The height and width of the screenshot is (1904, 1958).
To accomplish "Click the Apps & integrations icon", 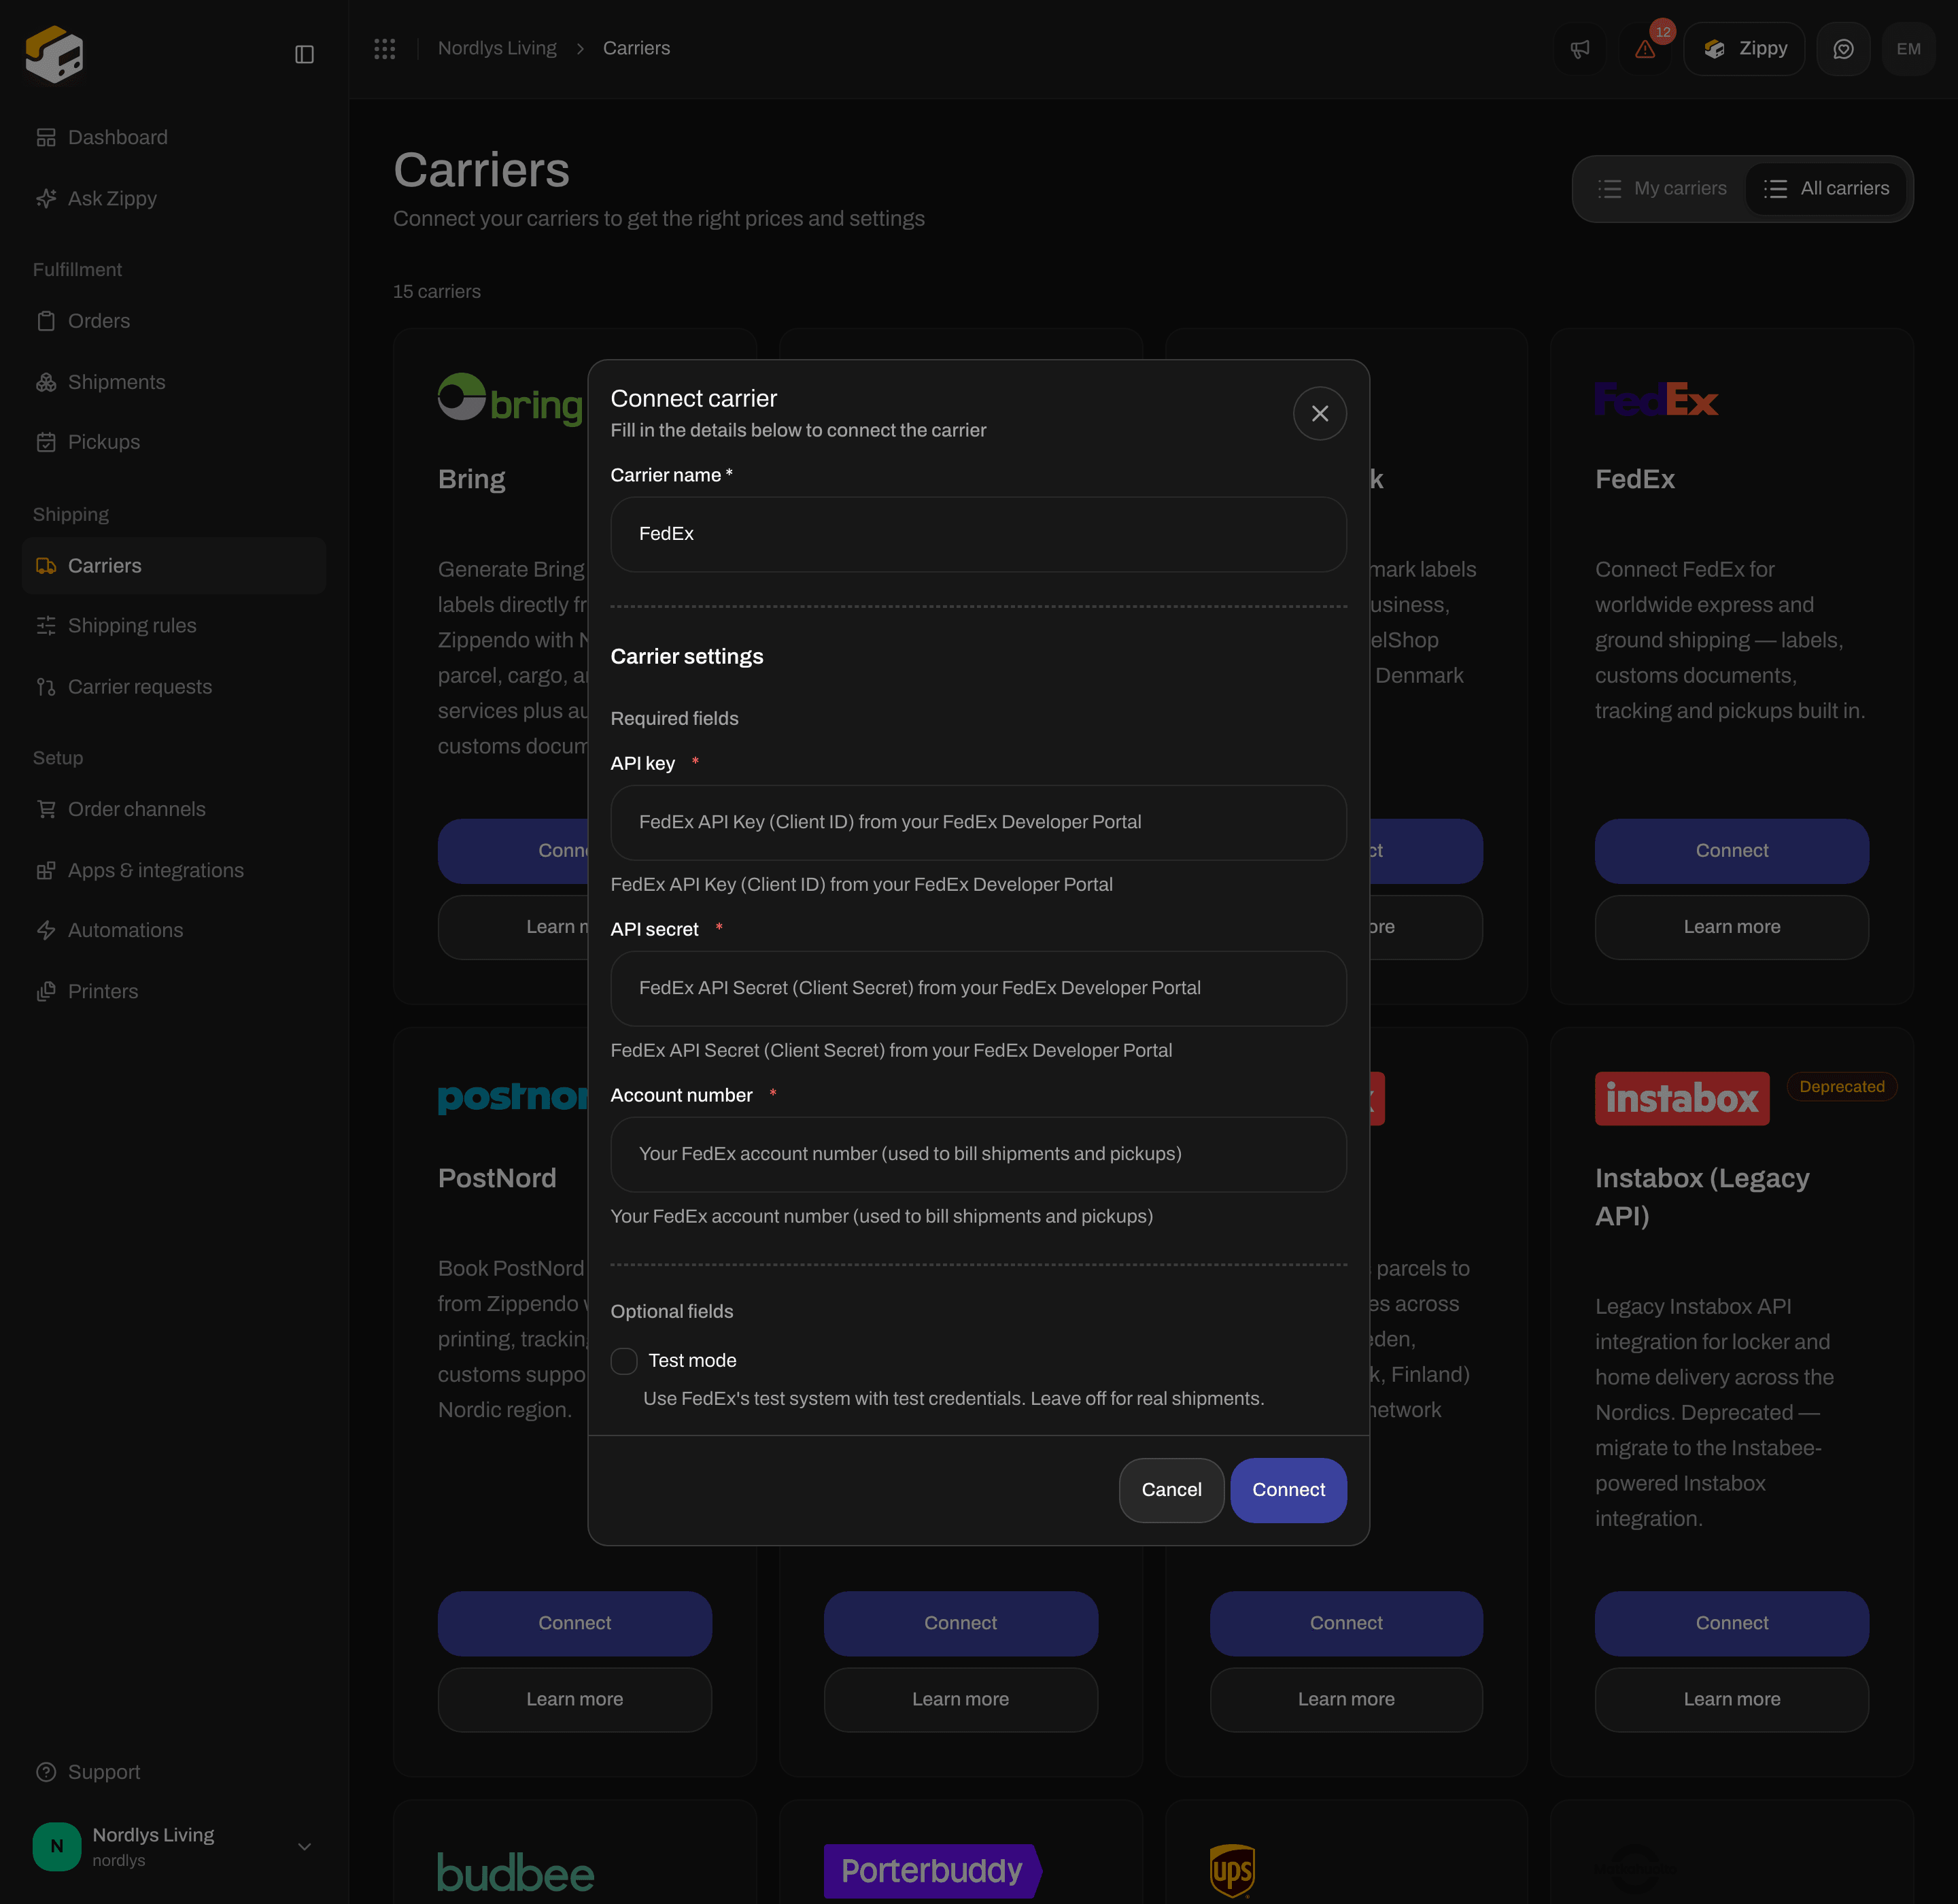I will tap(46, 870).
